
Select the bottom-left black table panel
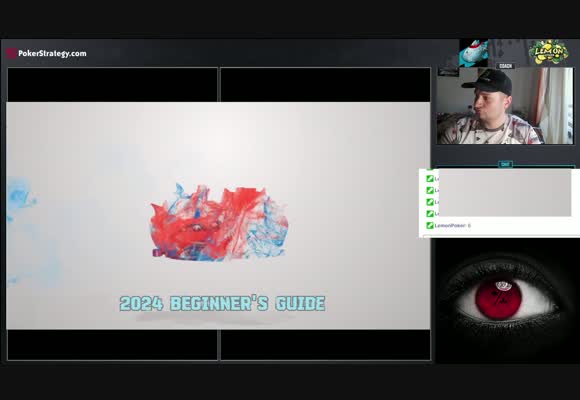[112, 344]
